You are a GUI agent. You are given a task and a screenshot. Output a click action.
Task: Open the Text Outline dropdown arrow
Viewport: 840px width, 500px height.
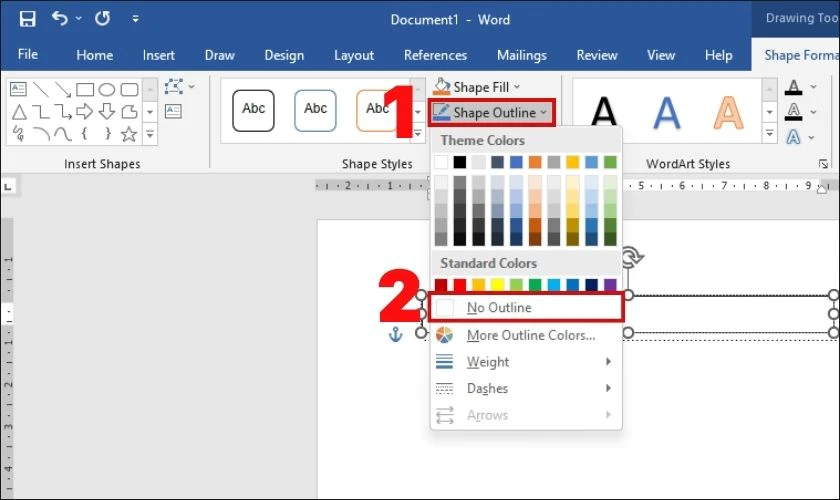click(x=813, y=112)
